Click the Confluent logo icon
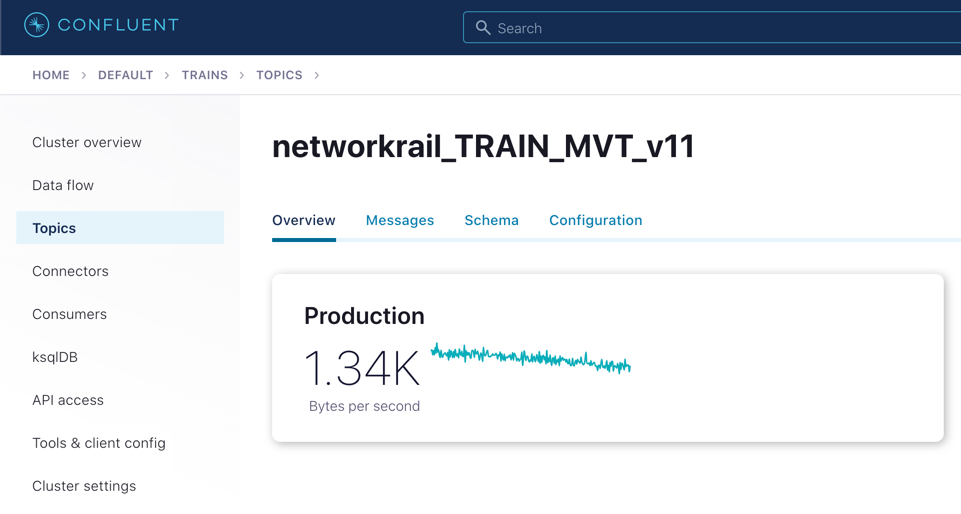961x514 pixels. point(37,25)
